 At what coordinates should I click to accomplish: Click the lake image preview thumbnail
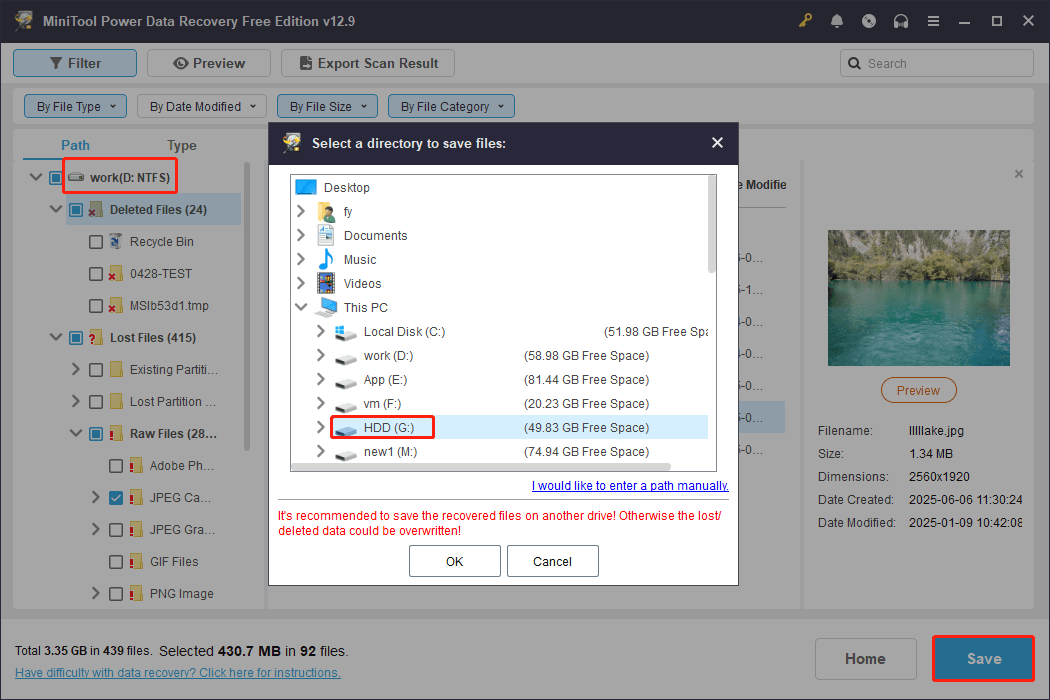pos(918,297)
